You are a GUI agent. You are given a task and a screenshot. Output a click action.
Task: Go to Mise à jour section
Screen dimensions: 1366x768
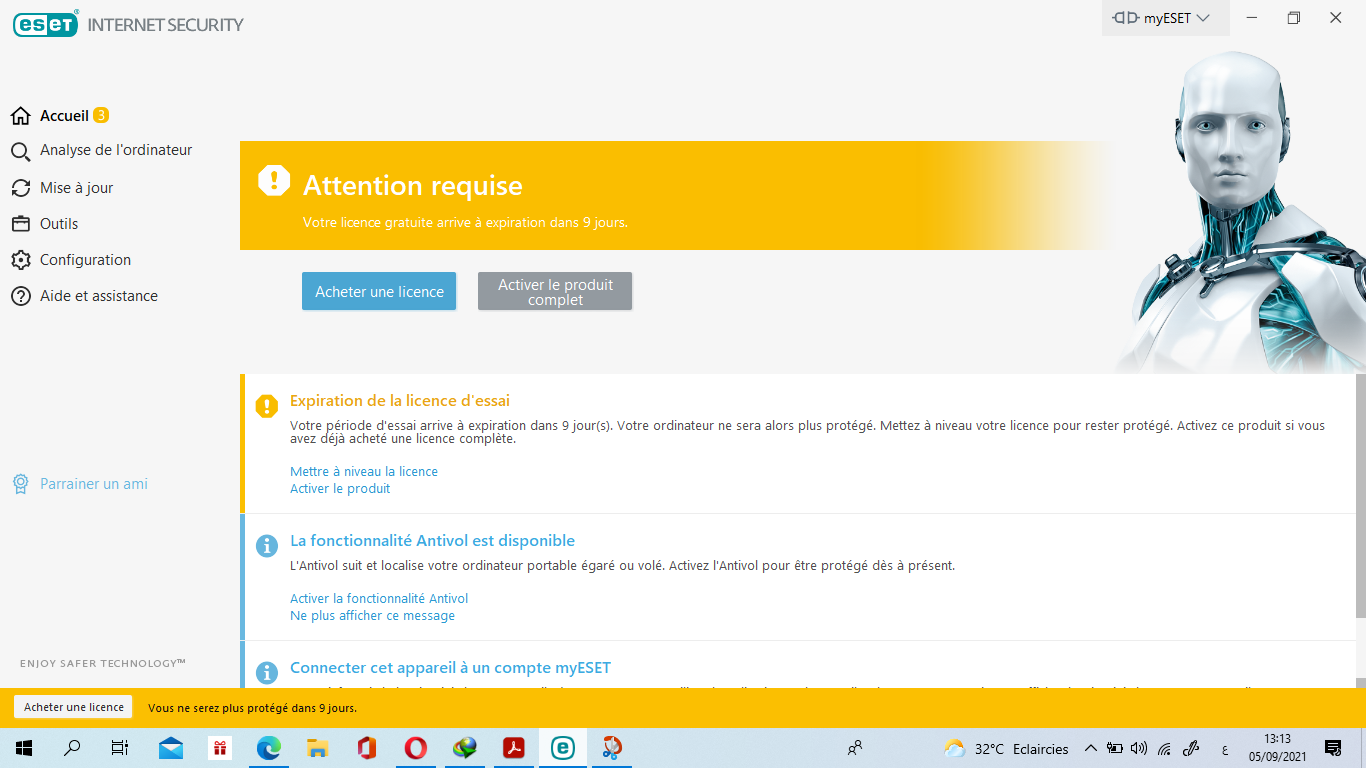point(76,188)
